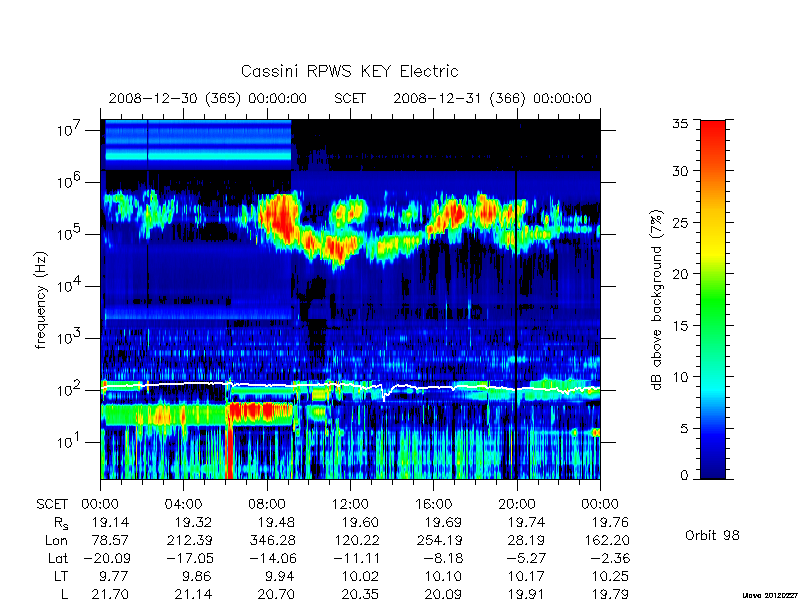Click the colorbar tick label '35'
This screenshot has height=600, width=800.
(x=680, y=124)
